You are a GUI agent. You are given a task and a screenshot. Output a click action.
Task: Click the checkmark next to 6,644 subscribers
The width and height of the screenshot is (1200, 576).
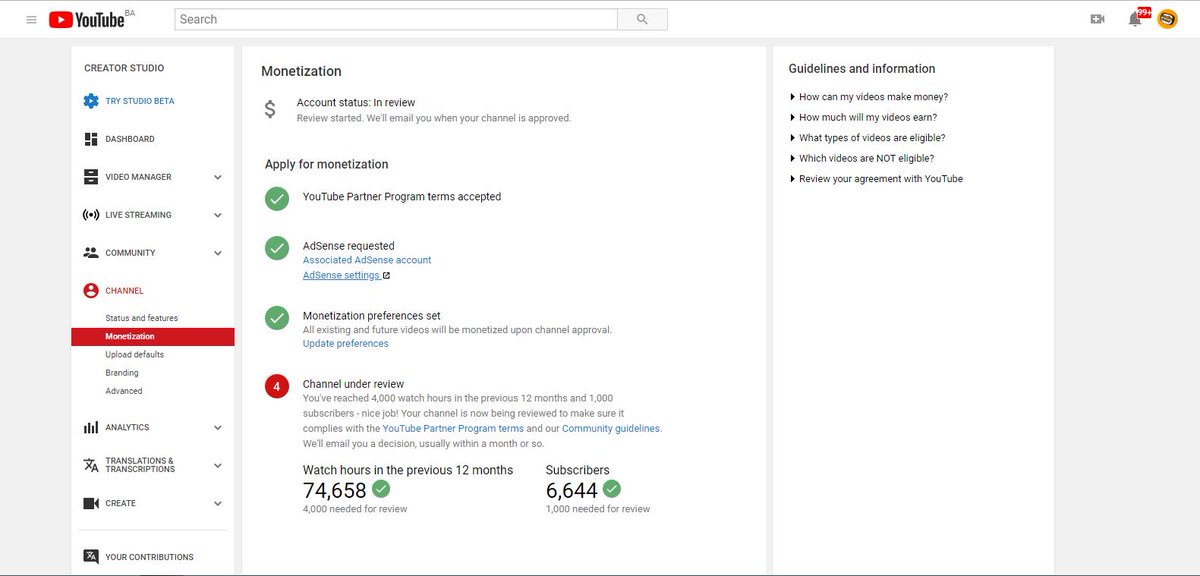pos(612,489)
